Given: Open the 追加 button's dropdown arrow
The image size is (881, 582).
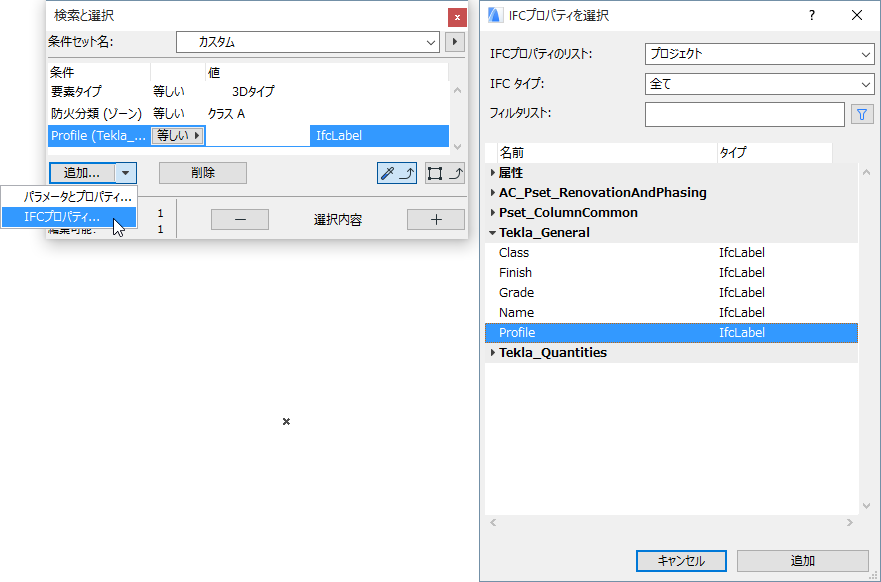Looking at the screenshot, I should (126, 173).
